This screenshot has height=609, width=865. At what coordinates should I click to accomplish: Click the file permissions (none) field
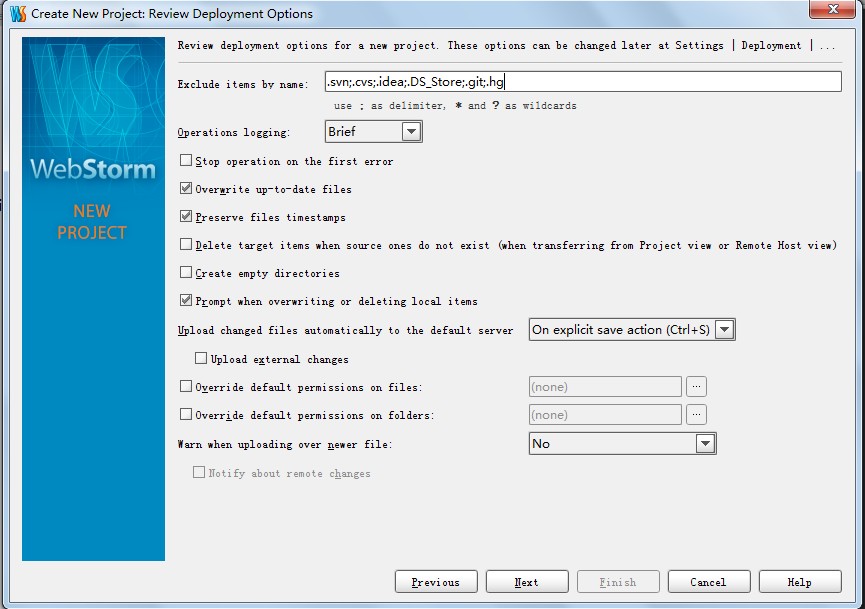[605, 387]
